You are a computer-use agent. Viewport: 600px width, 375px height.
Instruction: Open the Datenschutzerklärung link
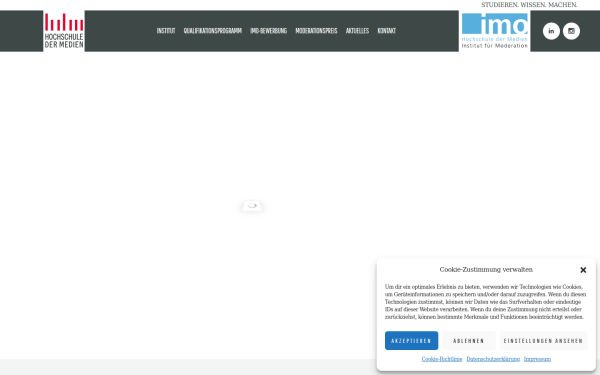(493, 359)
